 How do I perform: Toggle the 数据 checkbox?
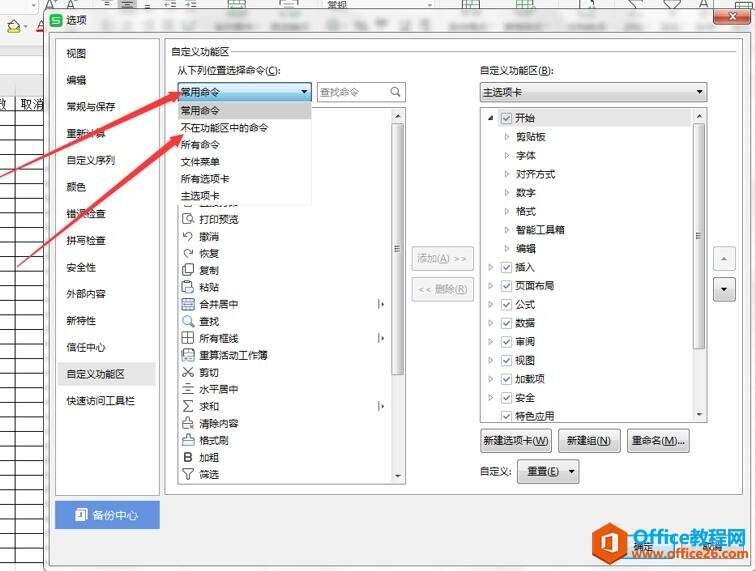pyautogui.click(x=506, y=323)
